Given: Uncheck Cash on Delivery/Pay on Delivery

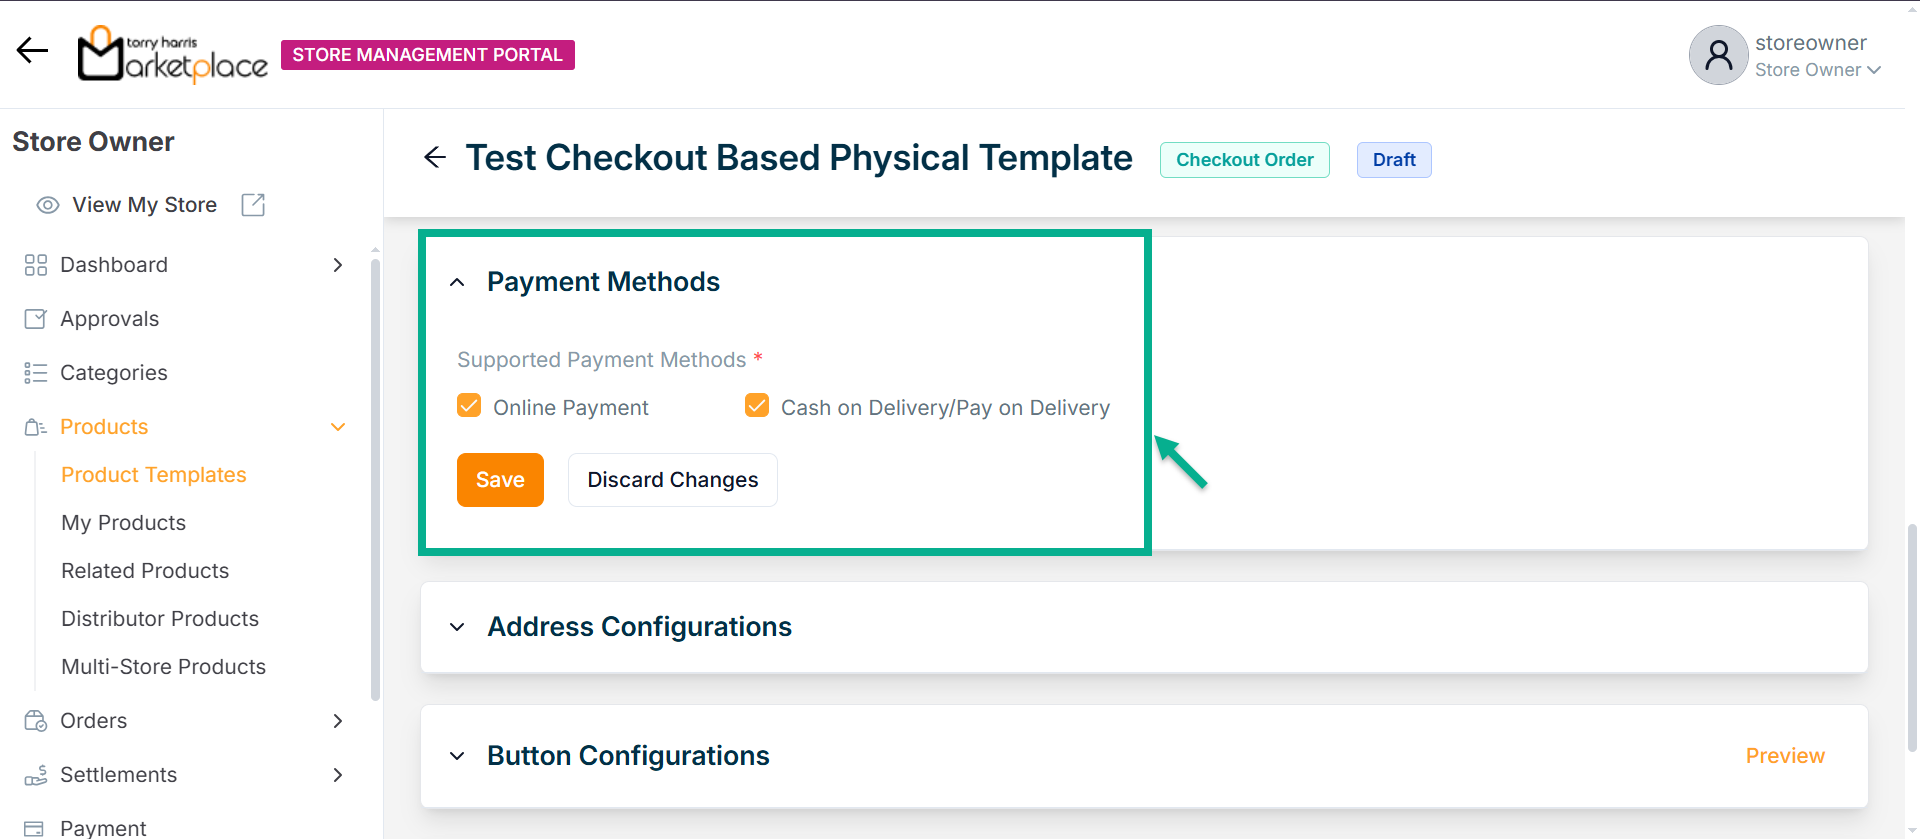Looking at the screenshot, I should (757, 405).
